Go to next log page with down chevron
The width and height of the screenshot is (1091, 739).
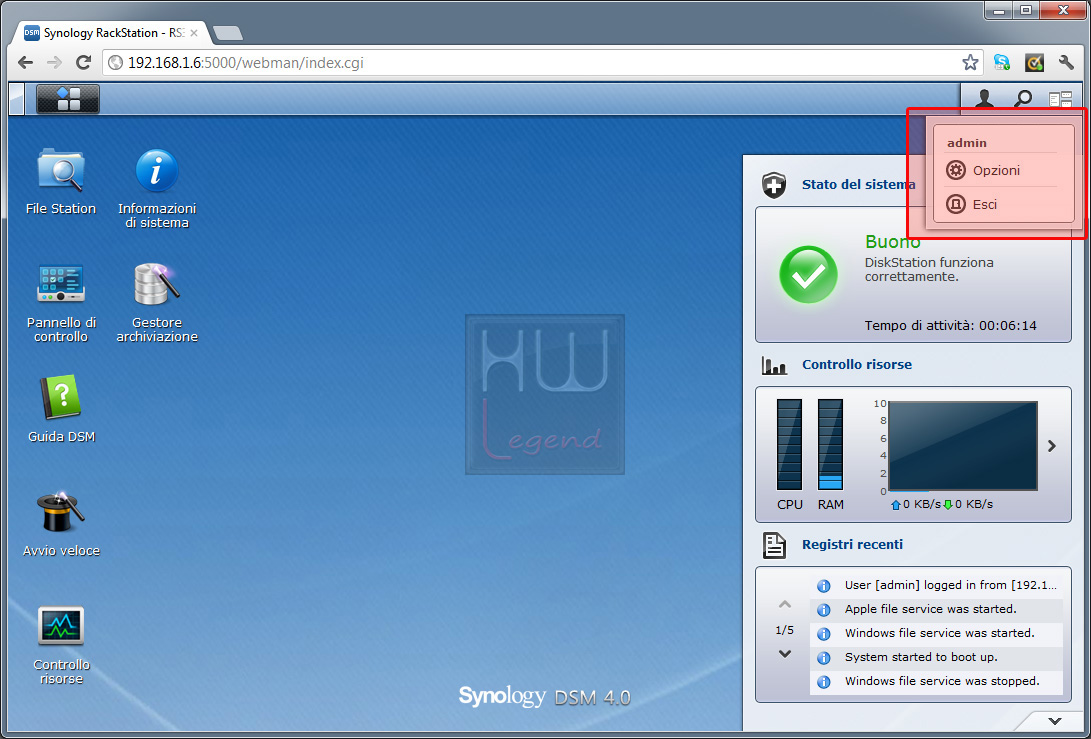click(x=785, y=654)
